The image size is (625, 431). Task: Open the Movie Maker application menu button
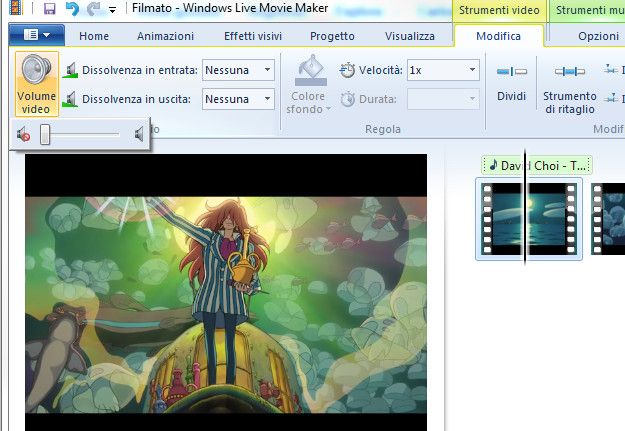(37, 35)
